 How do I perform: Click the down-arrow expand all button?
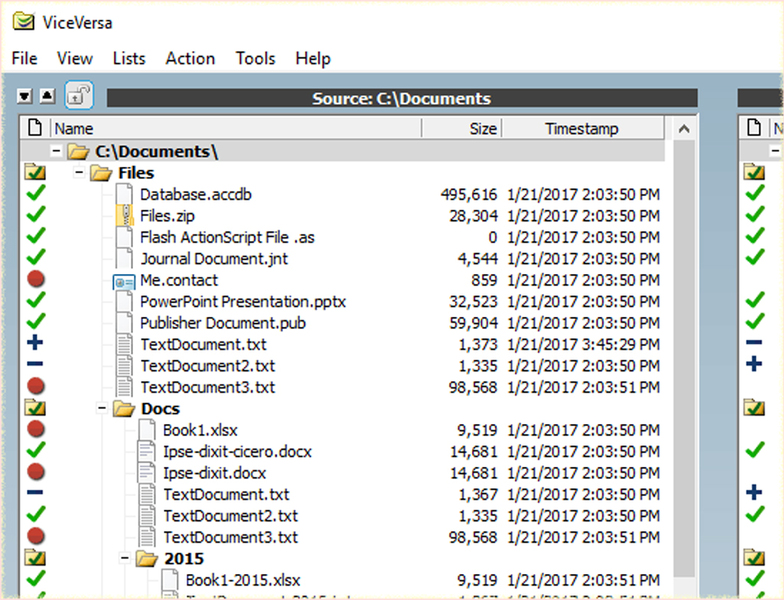[x=24, y=96]
